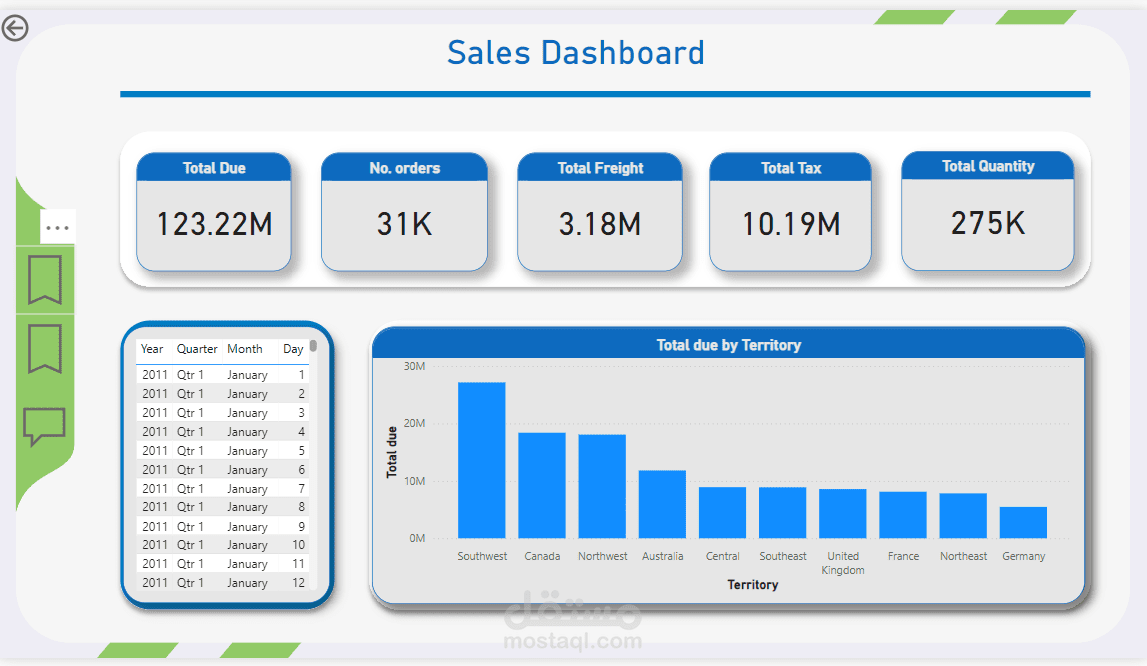Click the Day column header
The width and height of the screenshot is (1147, 666).
coord(293,349)
